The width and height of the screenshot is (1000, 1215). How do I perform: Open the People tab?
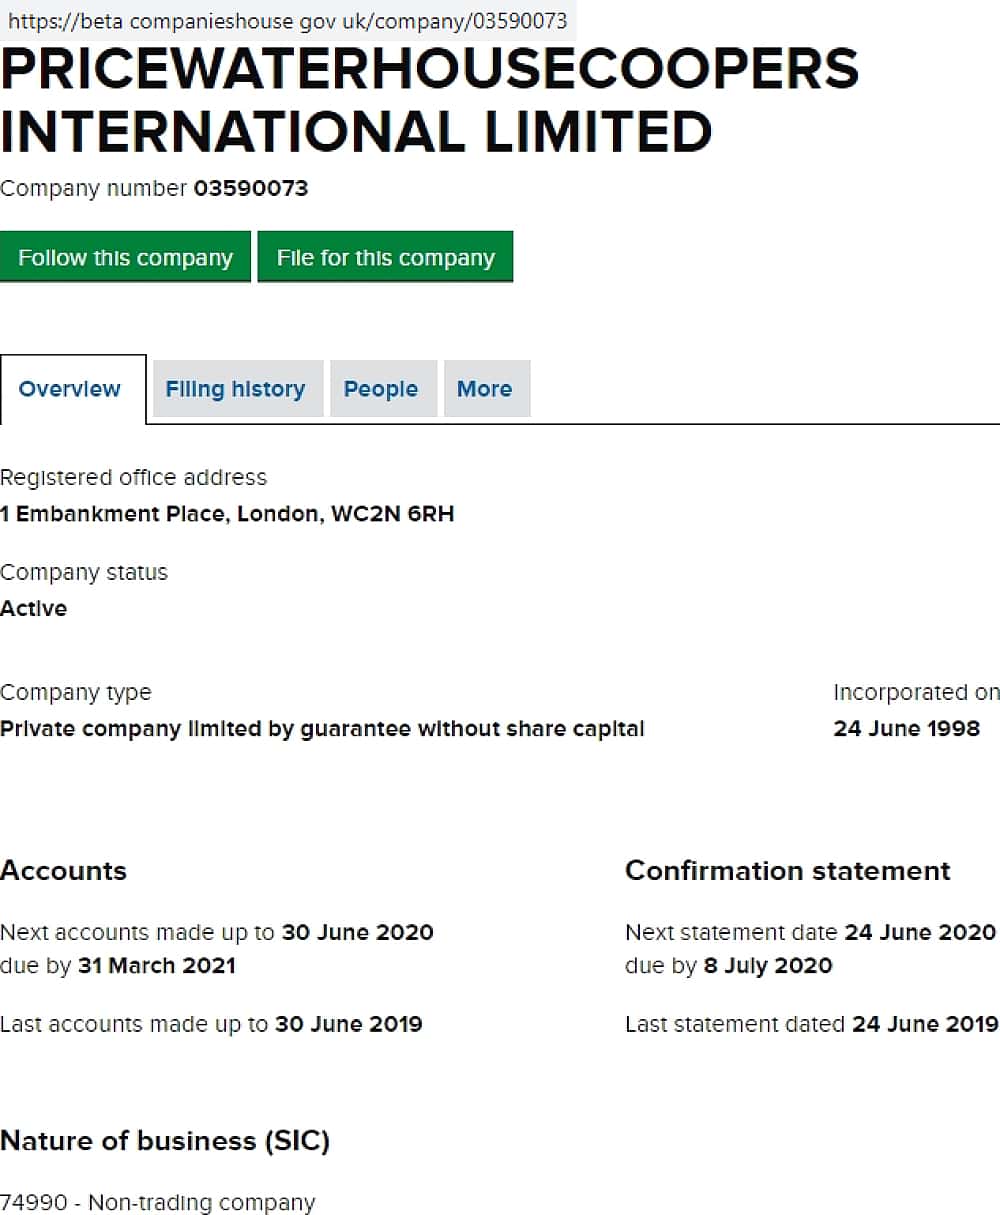[381, 389]
